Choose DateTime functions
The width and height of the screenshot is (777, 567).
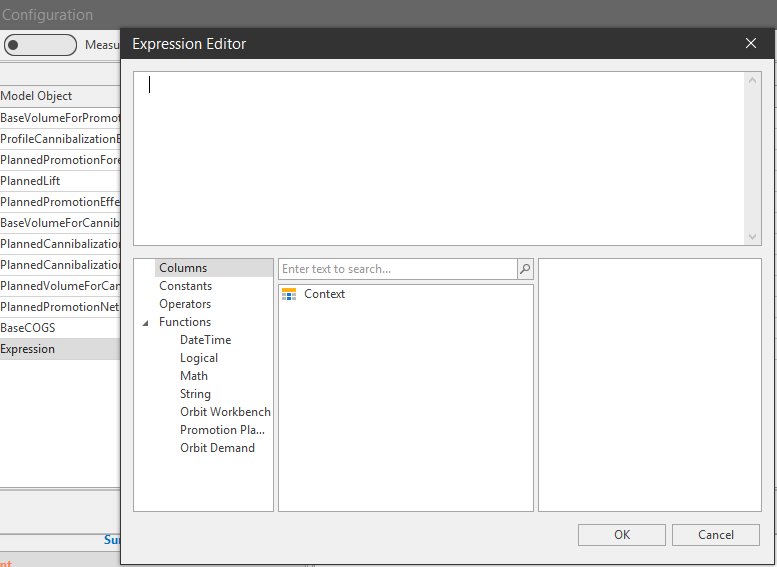[206, 340]
